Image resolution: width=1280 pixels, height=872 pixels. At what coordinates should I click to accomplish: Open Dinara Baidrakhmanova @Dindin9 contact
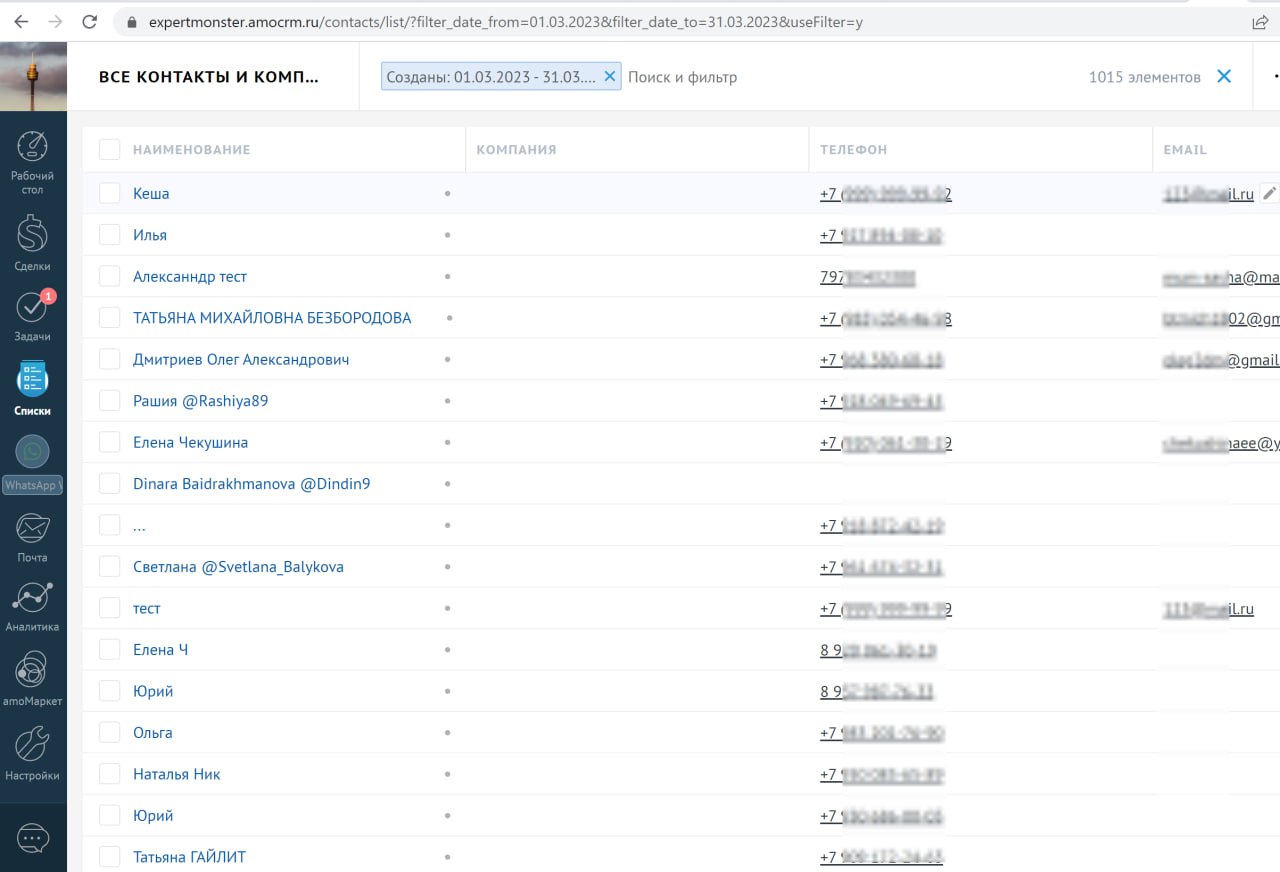[252, 484]
